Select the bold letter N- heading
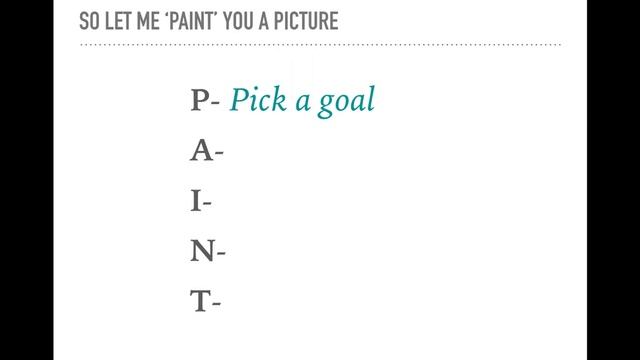The image size is (640, 360). tap(208, 251)
